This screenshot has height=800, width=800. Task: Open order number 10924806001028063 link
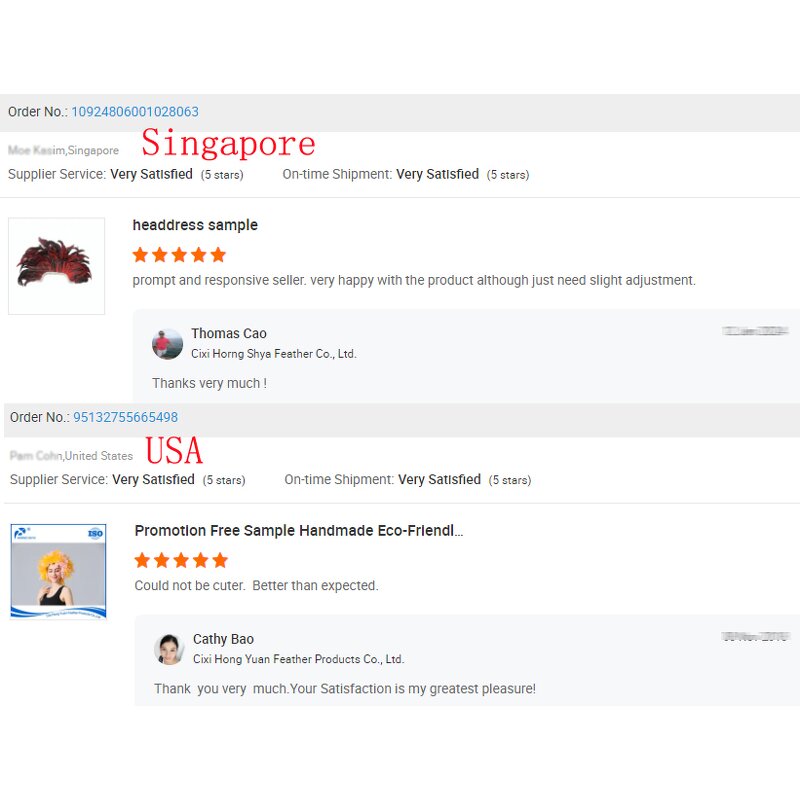[135, 112]
